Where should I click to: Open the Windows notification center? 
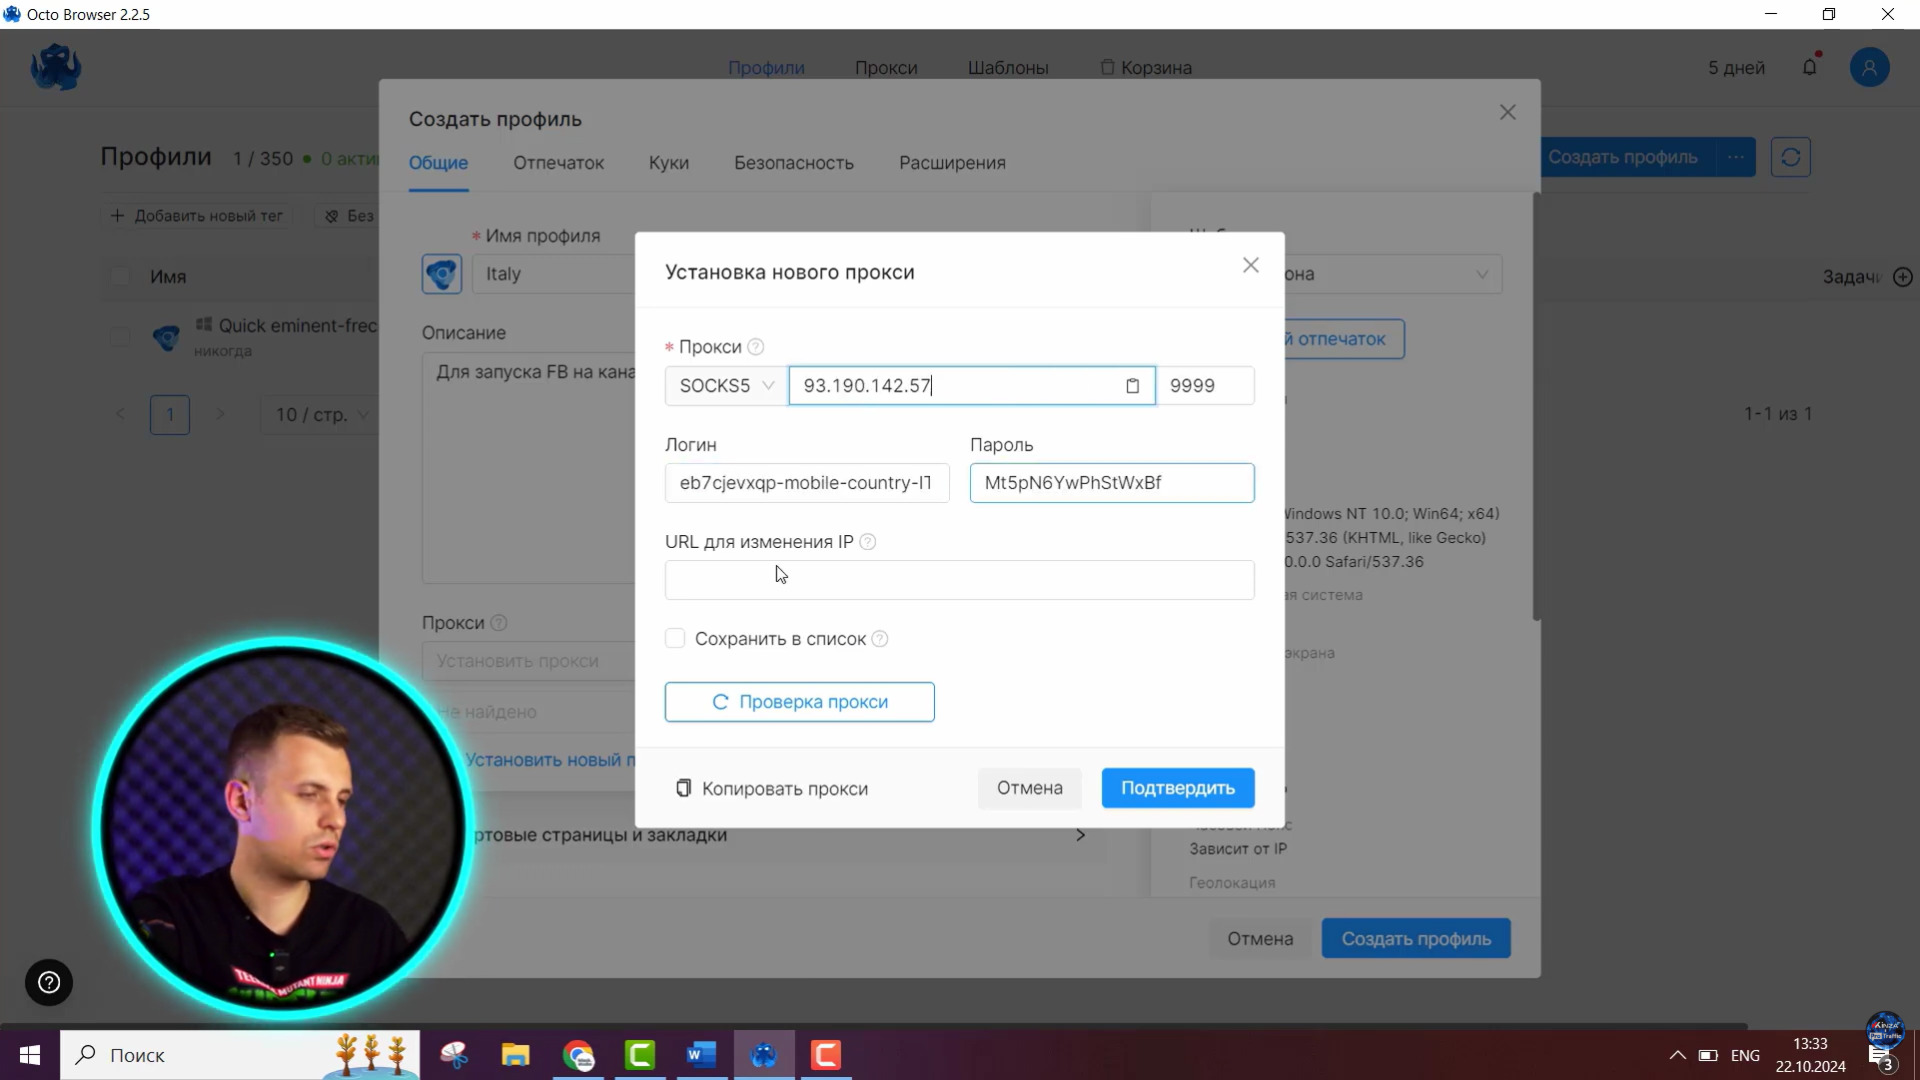click(x=1882, y=1057)
